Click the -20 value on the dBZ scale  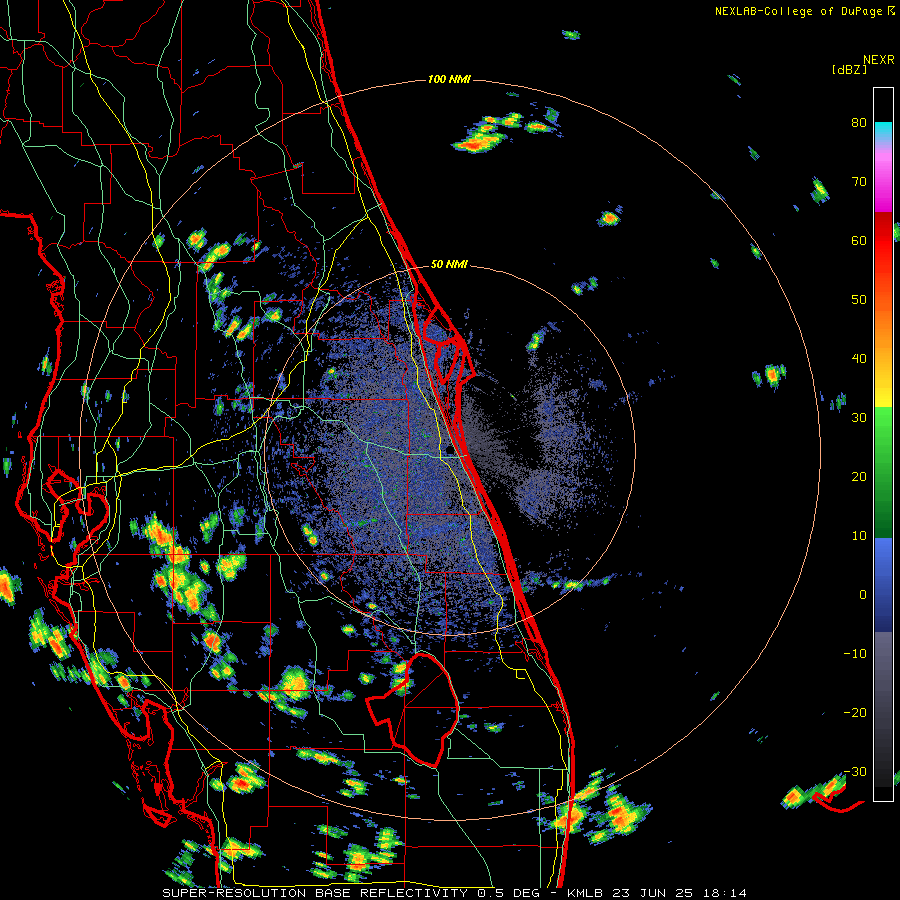[x=855, y=713]
